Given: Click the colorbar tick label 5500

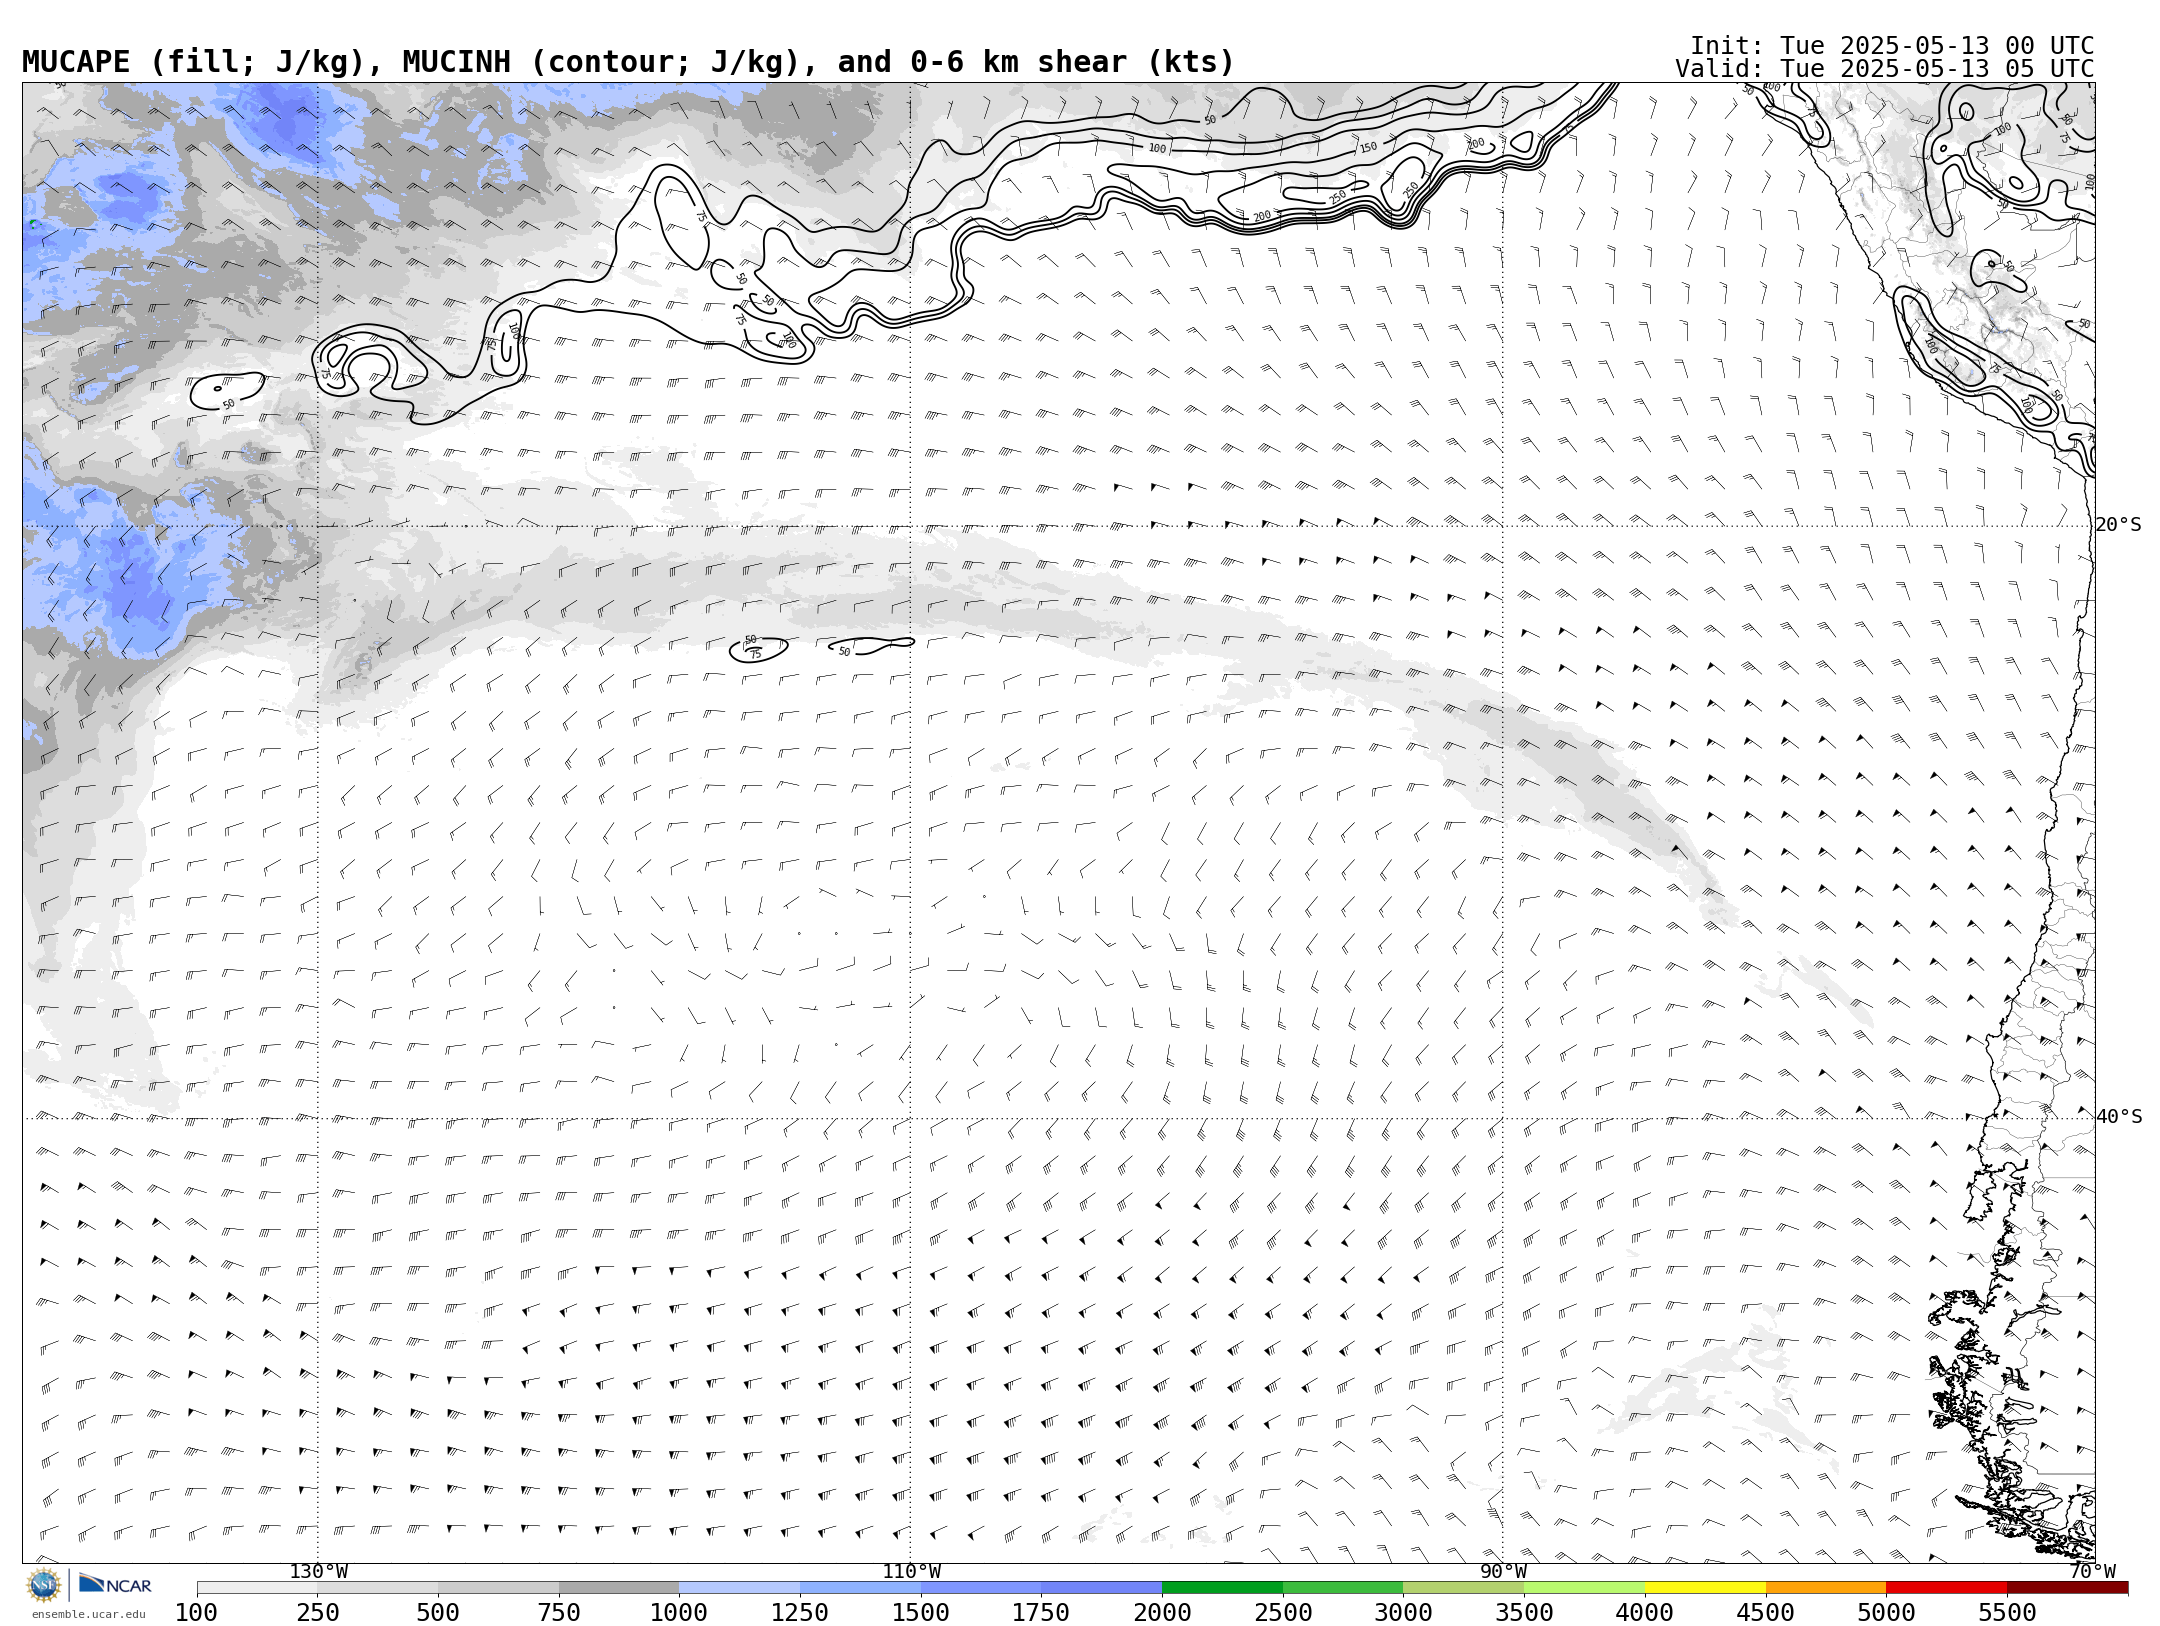Looking at the screenshot, I should coord(2007,1613).
